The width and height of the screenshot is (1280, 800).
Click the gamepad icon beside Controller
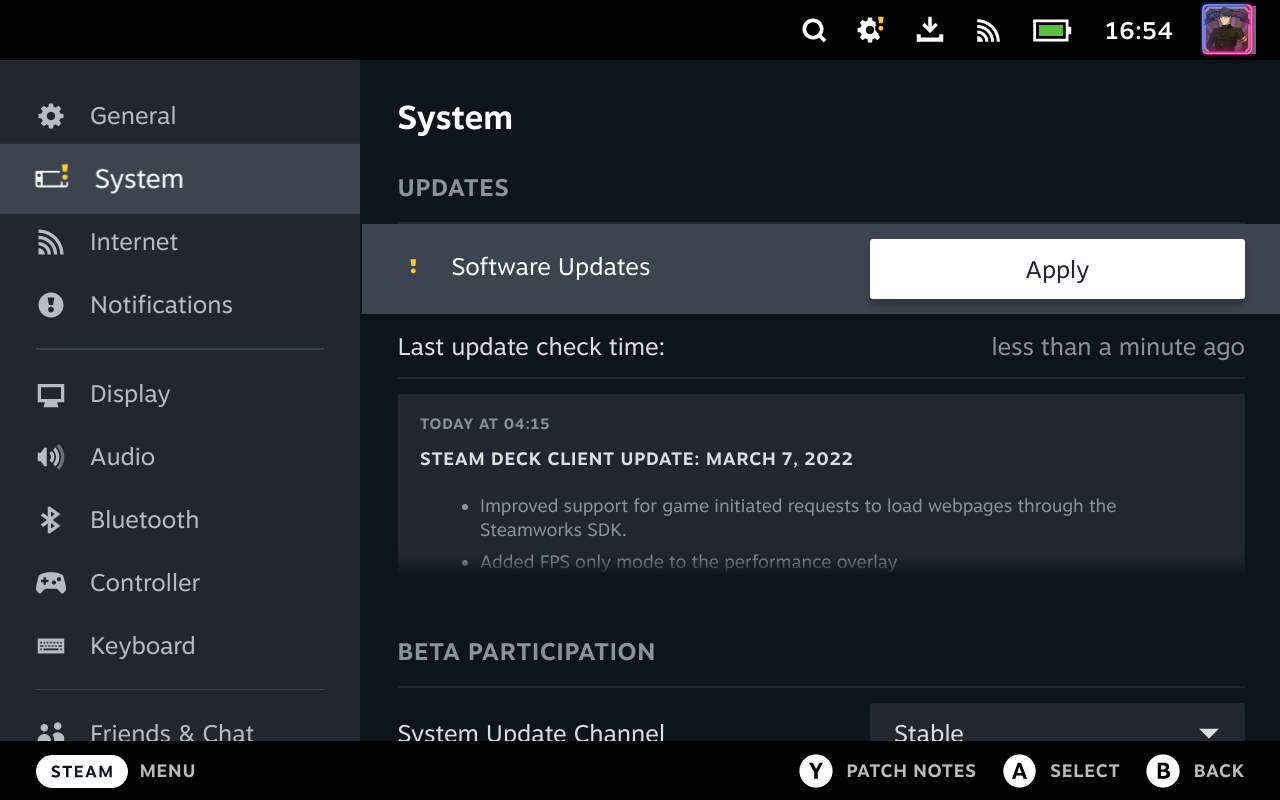(51, 583)
